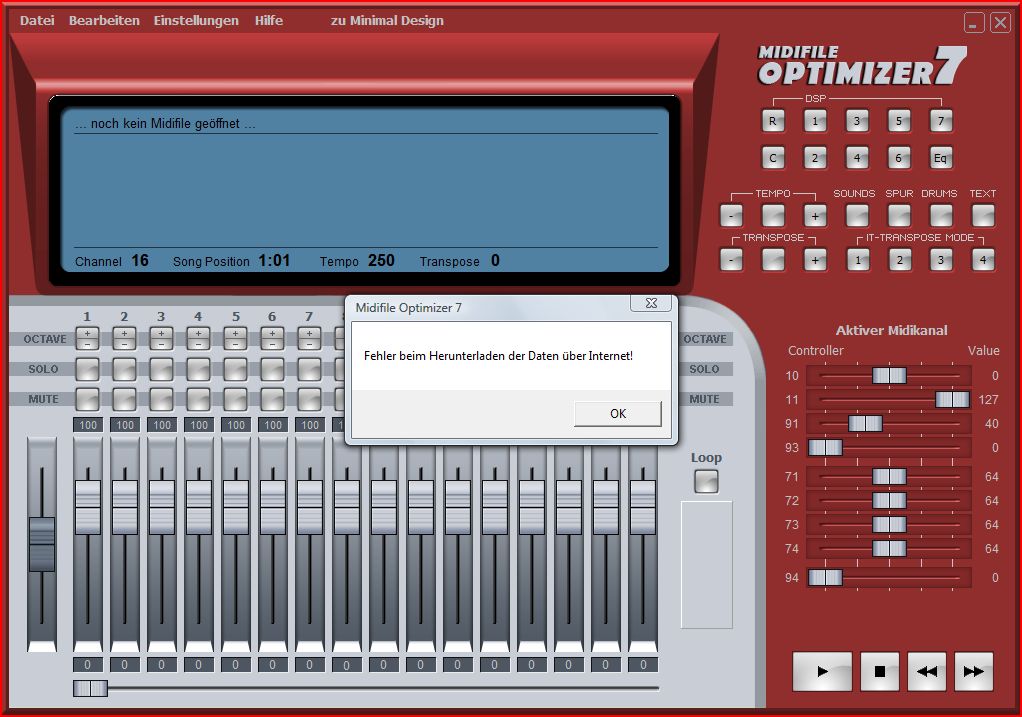This screenshot has height=717, width=1022.
Task: Select DSP button 2
Action: [x=815, y=158]
